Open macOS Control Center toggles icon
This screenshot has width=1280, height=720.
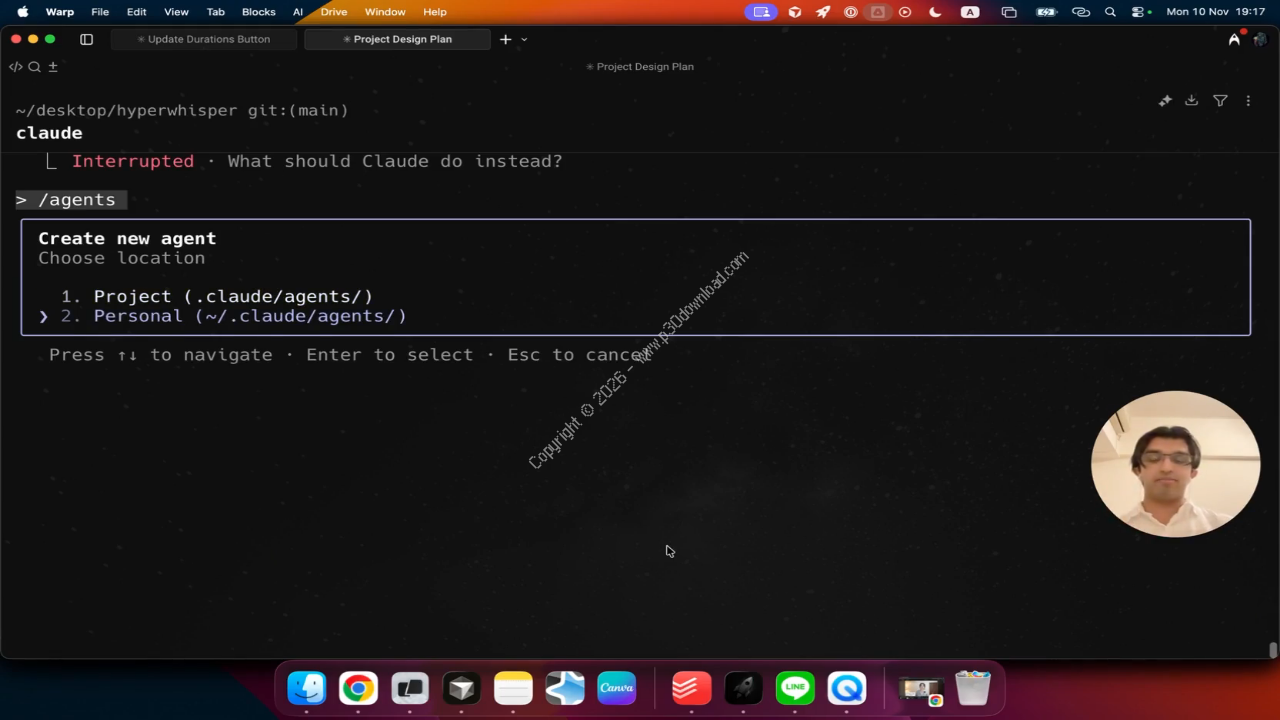(x=1139, y=12)
